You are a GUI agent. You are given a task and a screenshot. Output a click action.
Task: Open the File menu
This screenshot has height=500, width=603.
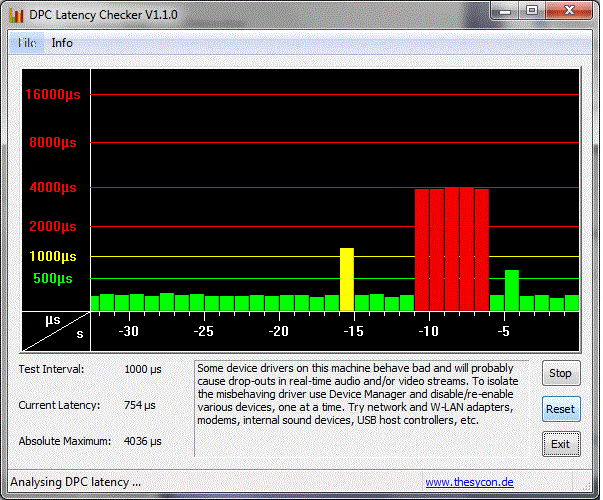pos(27,43)
